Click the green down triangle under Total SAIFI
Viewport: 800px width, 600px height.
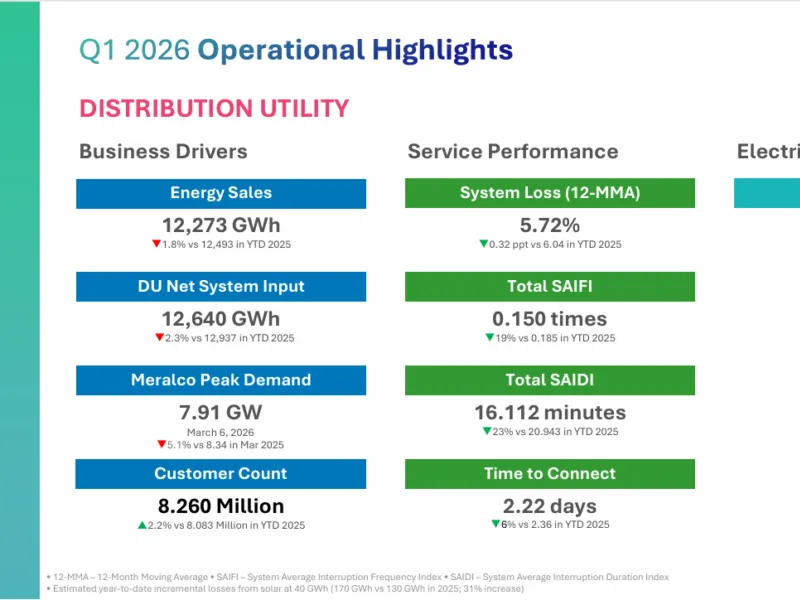(490, 337)
